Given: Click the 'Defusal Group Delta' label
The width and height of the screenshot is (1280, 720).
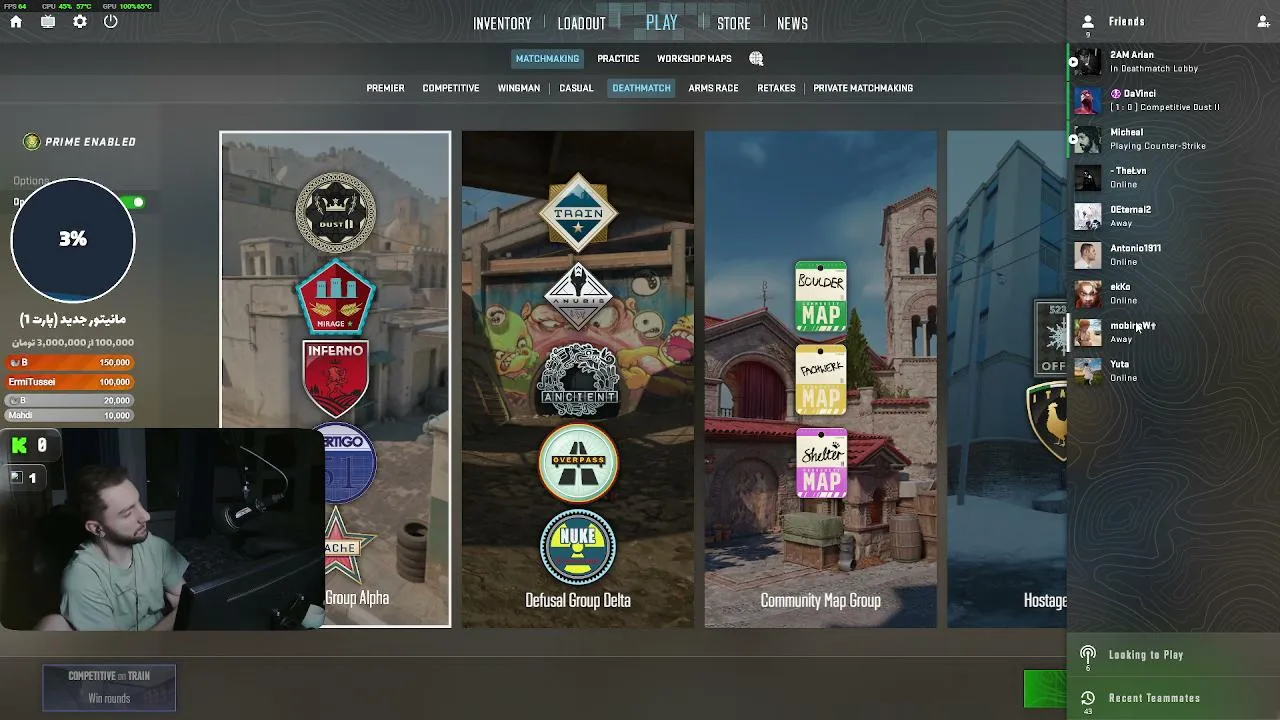Looking at the screenshot, I should click(x=578, y=600).
